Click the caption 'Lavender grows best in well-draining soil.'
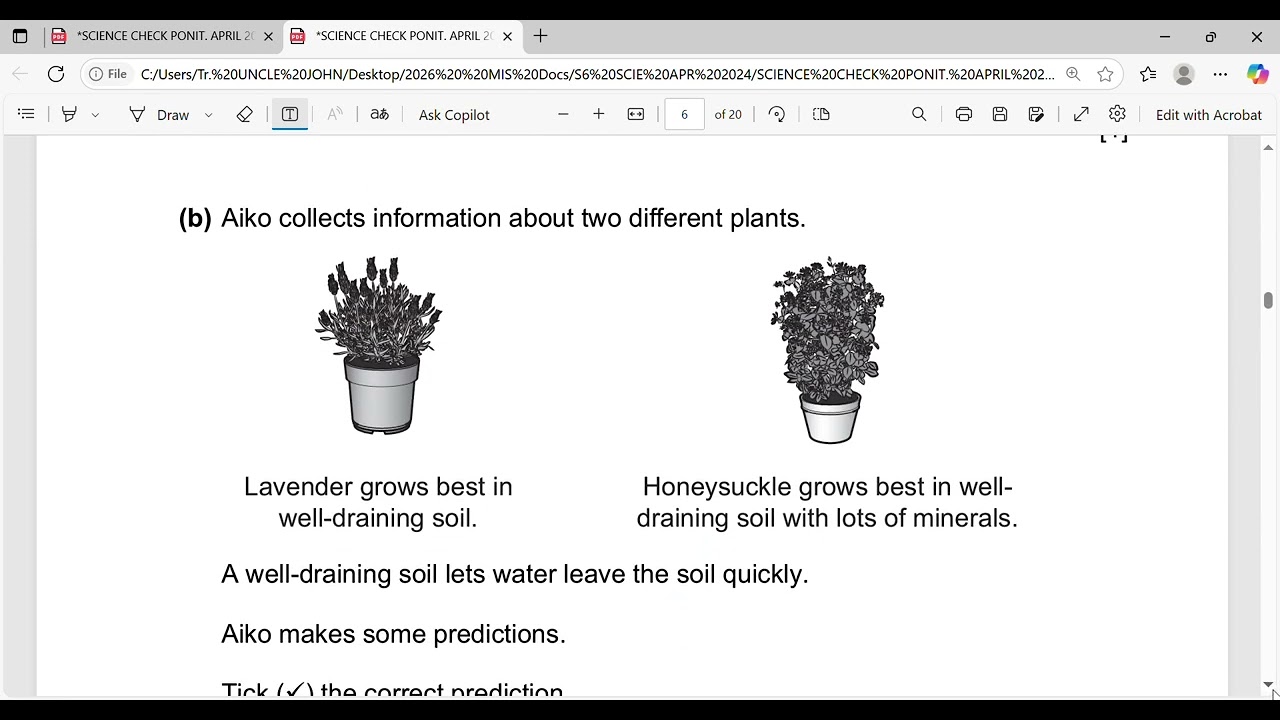Screen dimensions: 1280x720 378,502
